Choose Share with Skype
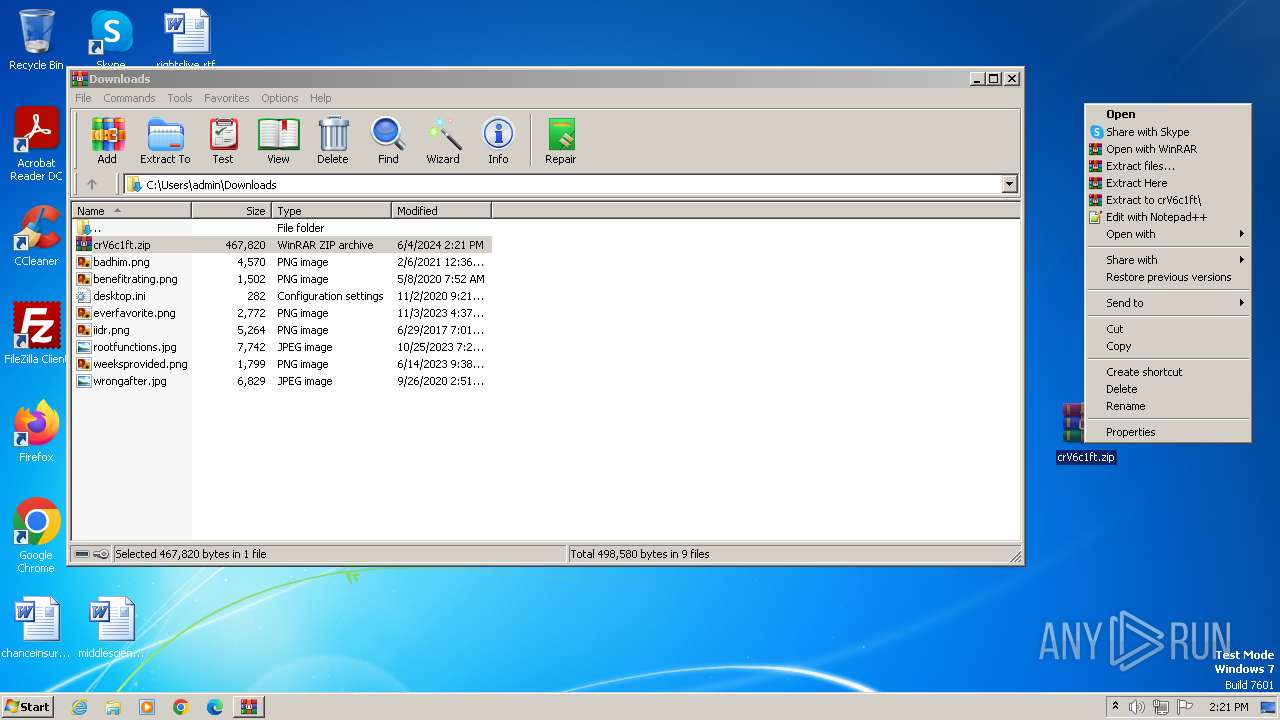The image size is (1280, 720). click(x=1168, y=132)
